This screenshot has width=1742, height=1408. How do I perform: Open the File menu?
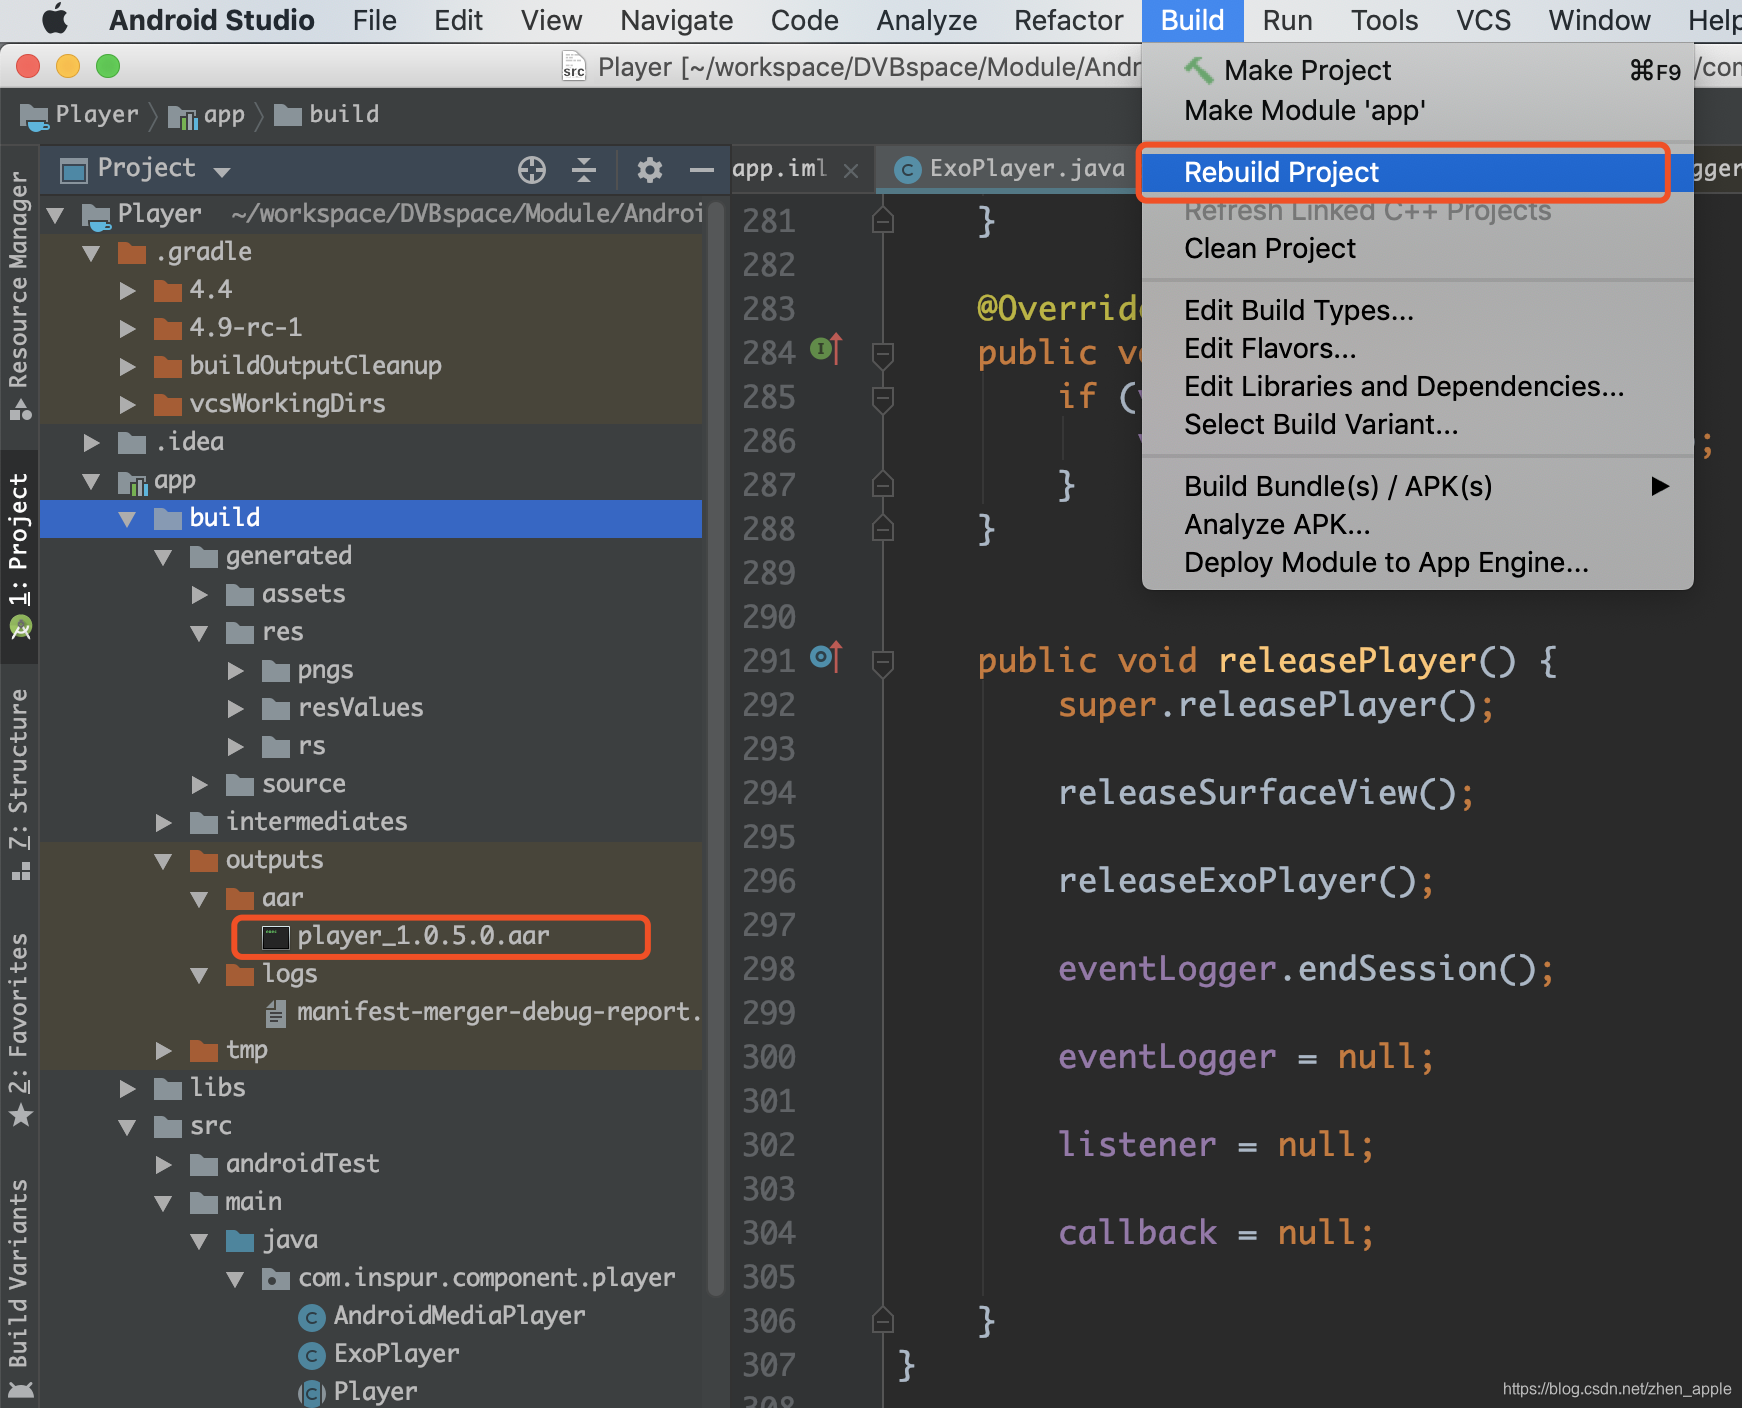[x=374, y=20]
